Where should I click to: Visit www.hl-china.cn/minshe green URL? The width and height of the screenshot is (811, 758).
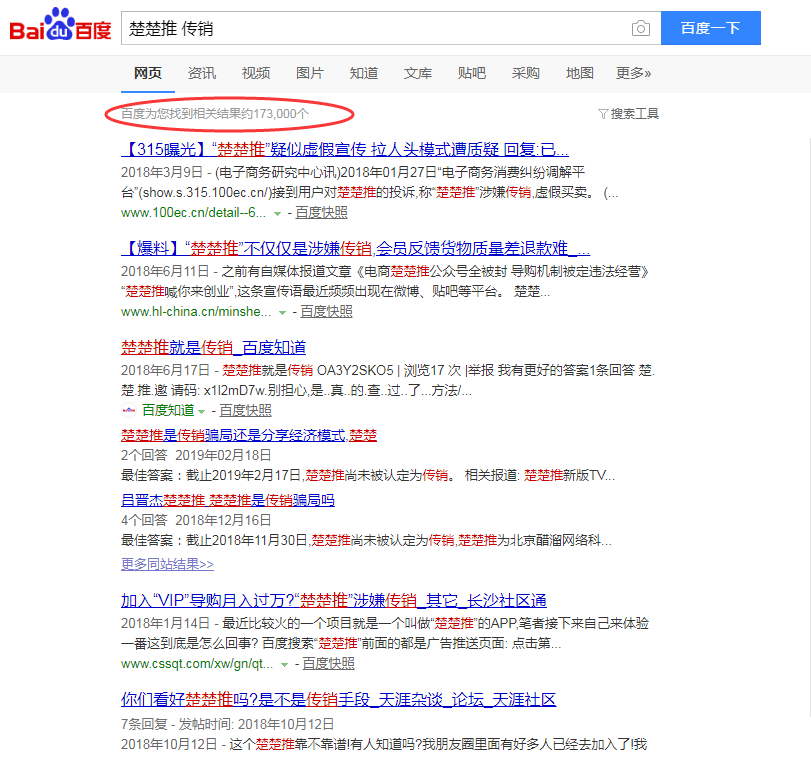click(x=196, y=312)
